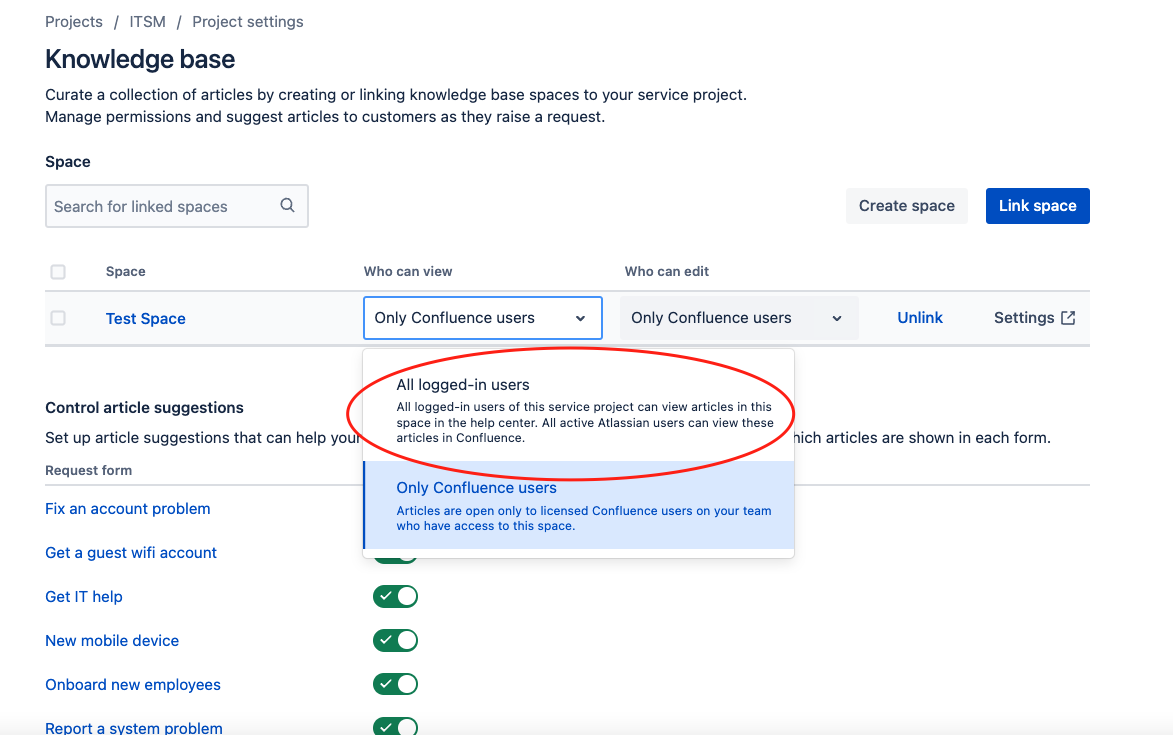Toggle Onboard new employees switch

395,684
